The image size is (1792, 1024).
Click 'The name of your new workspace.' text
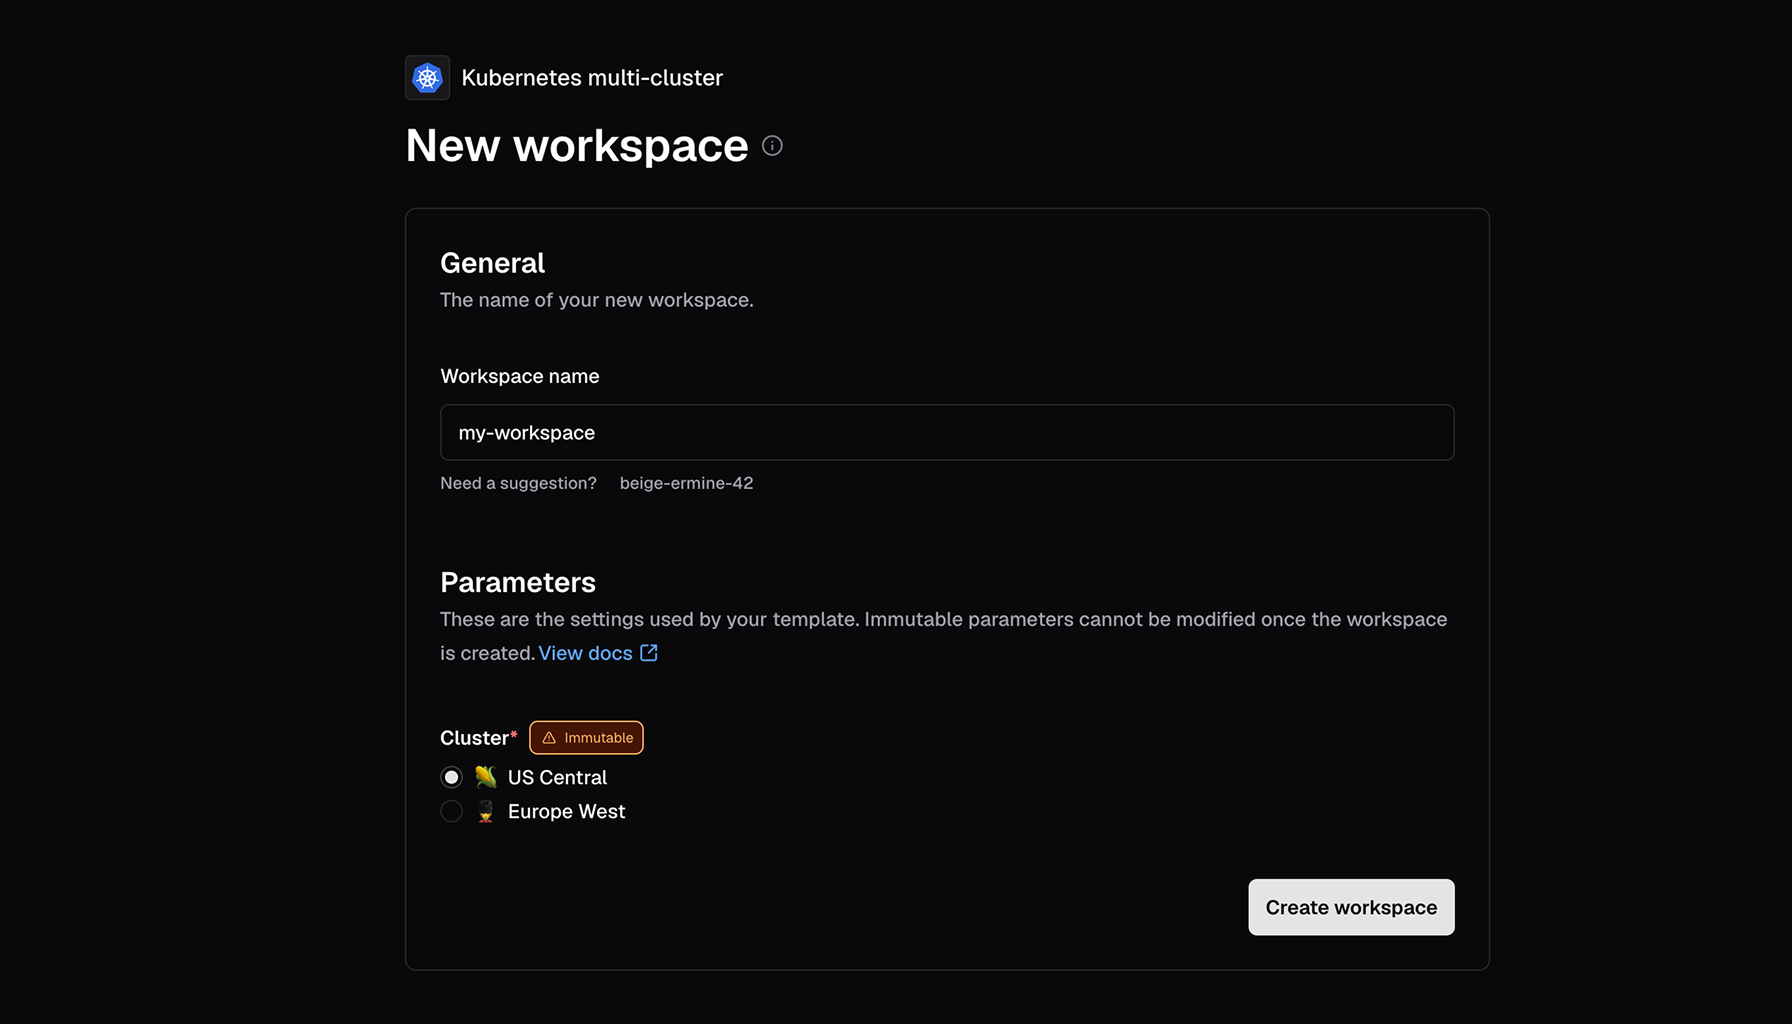pos(597,300)
